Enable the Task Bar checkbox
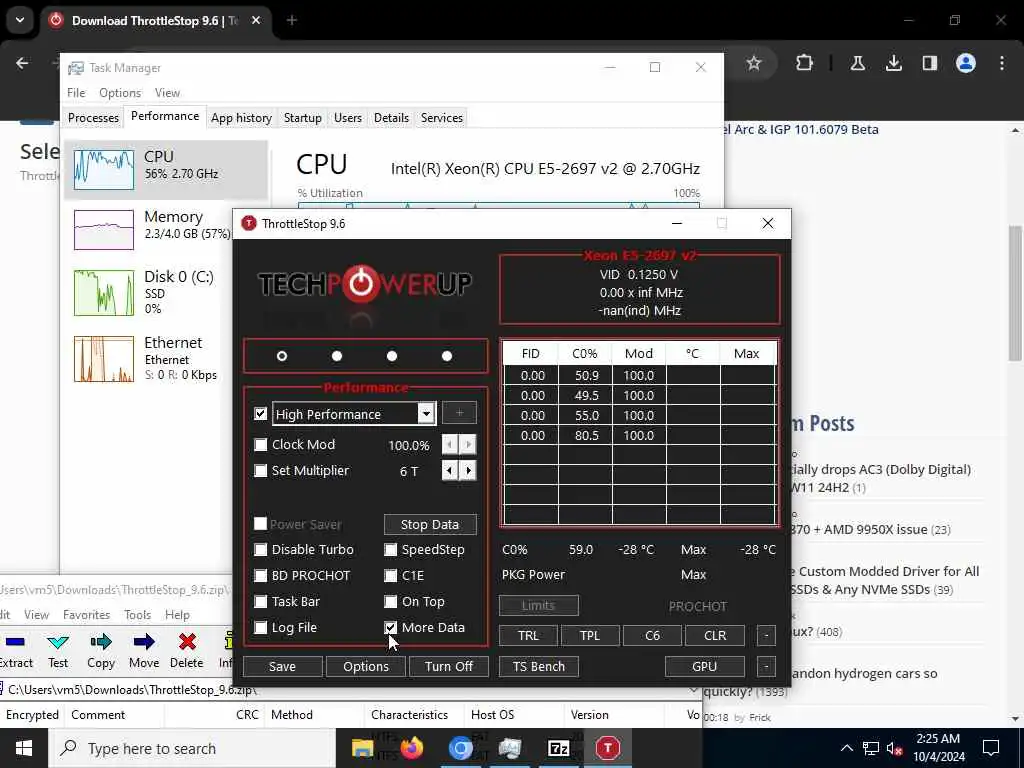 coord(261,601)
